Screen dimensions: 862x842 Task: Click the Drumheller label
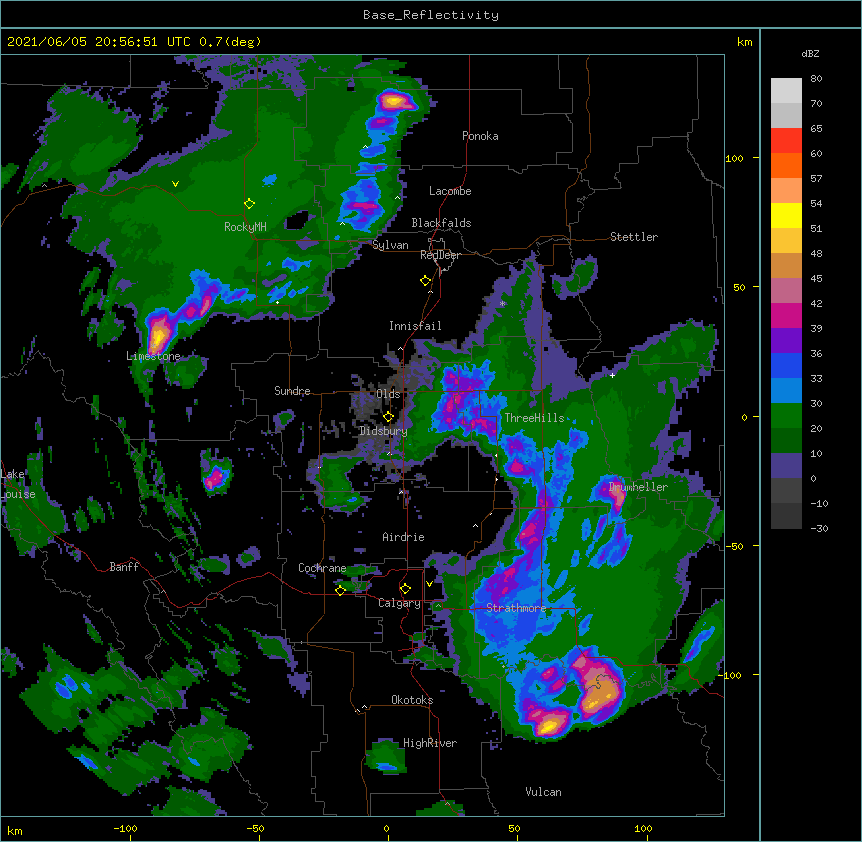tap(638, 487)
